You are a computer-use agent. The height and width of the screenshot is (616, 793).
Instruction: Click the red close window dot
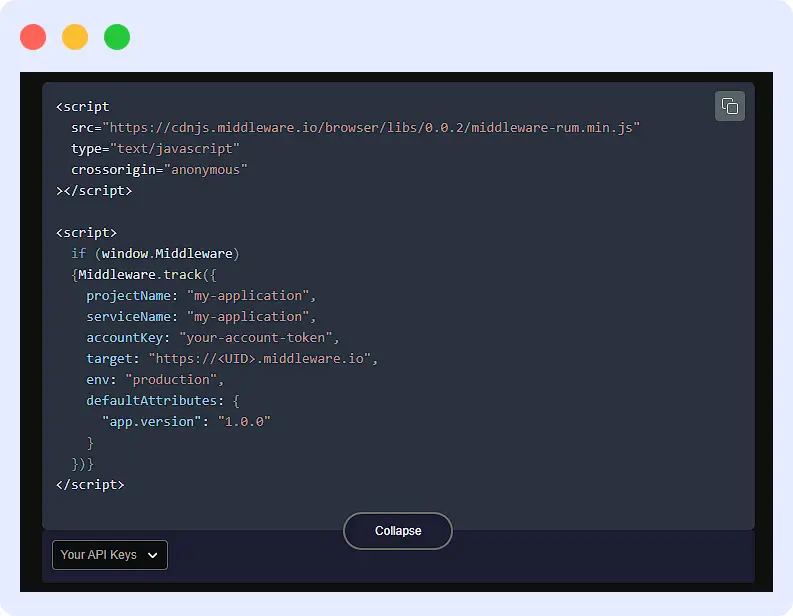tap(33, 37)
